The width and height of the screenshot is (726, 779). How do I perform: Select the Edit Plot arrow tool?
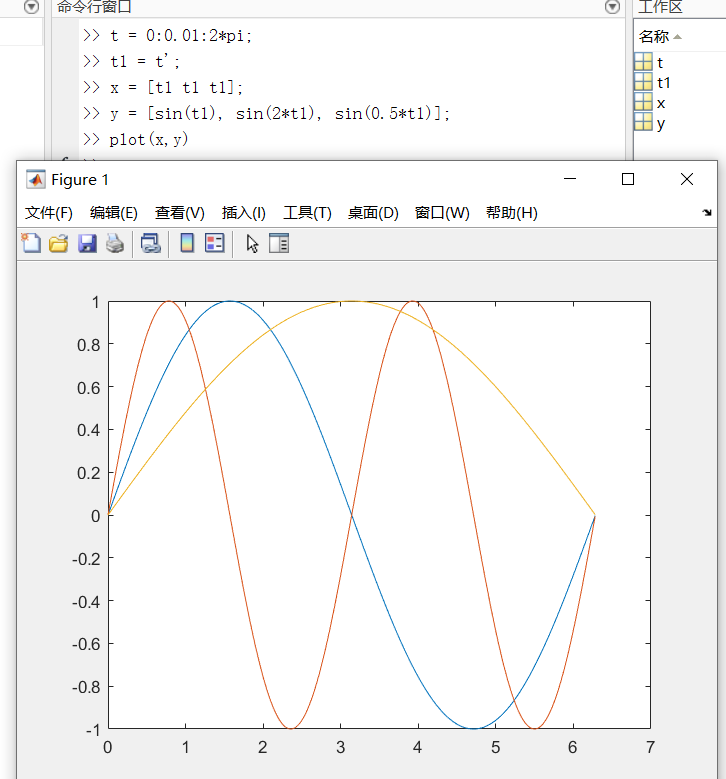tap(252, 243)
